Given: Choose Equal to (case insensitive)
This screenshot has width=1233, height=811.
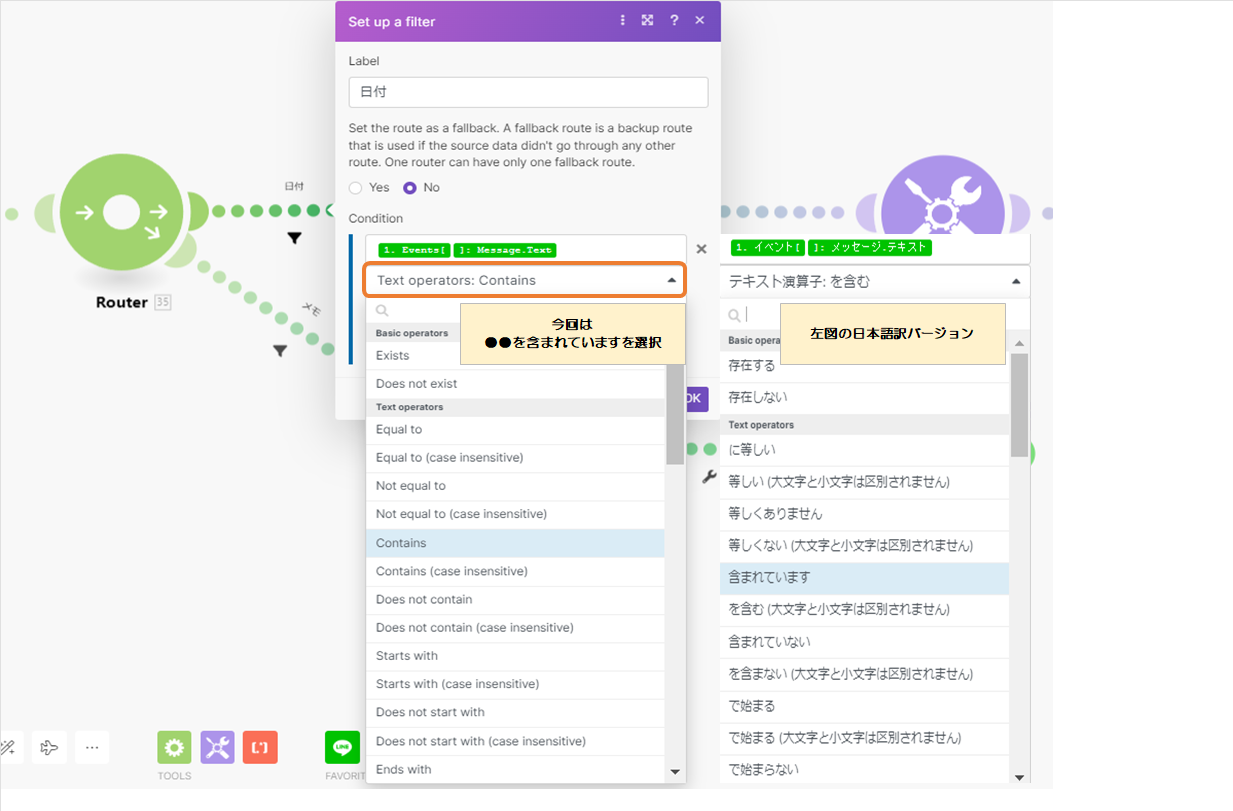Looking at the screenshot, I should point(515,458).
